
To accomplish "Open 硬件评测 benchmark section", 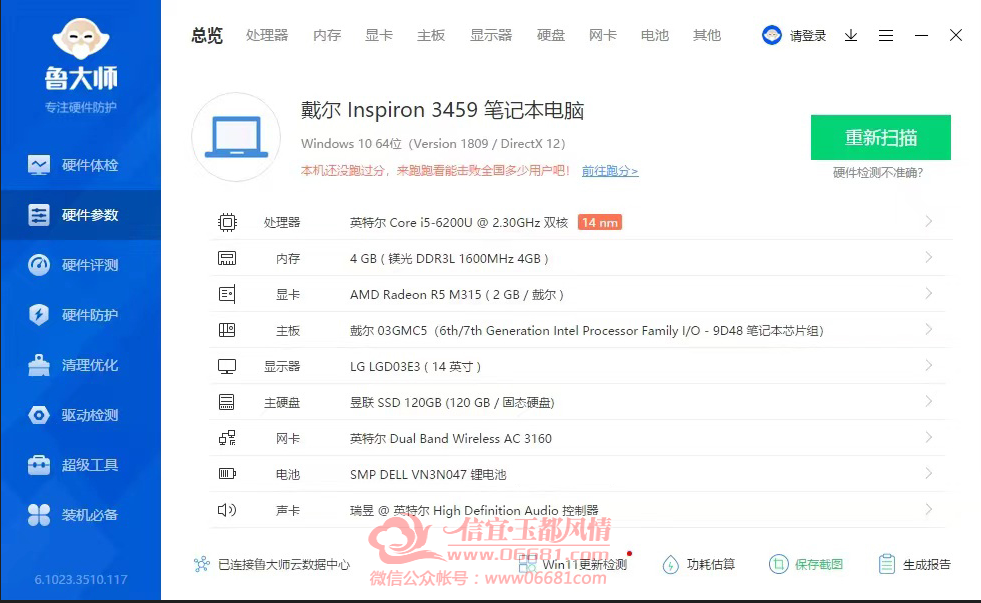I will (x=80, y=265).
